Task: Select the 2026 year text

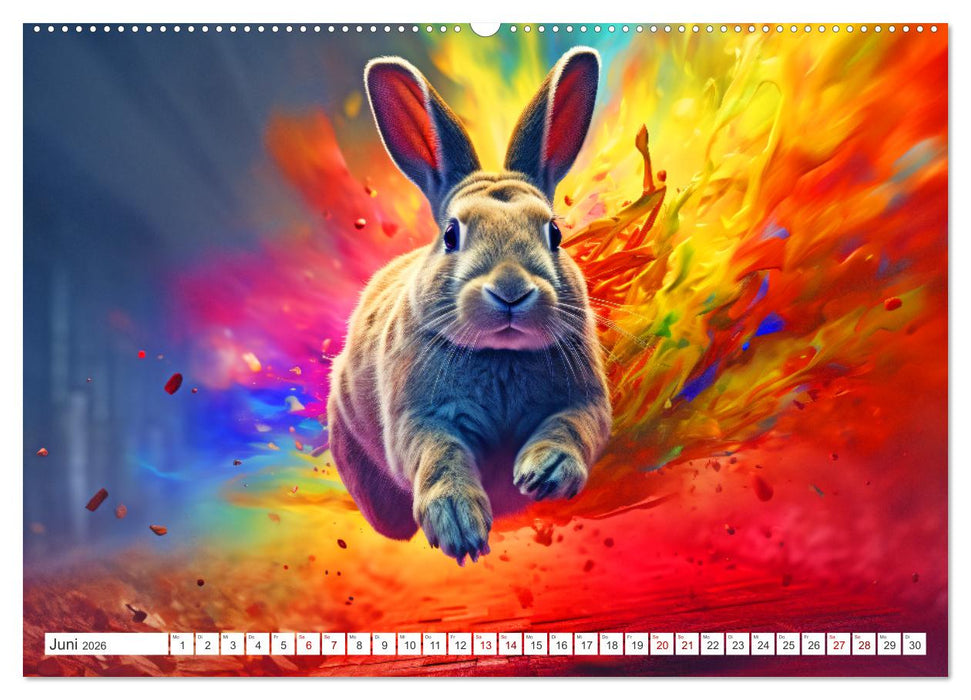Action: pyautogui.click(x=95, y=644)
